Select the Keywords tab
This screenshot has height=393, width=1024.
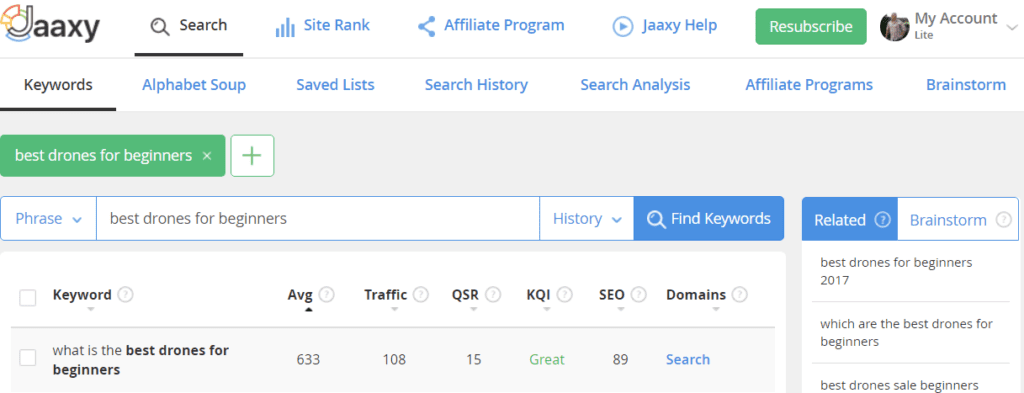click(x=58, y=85)
